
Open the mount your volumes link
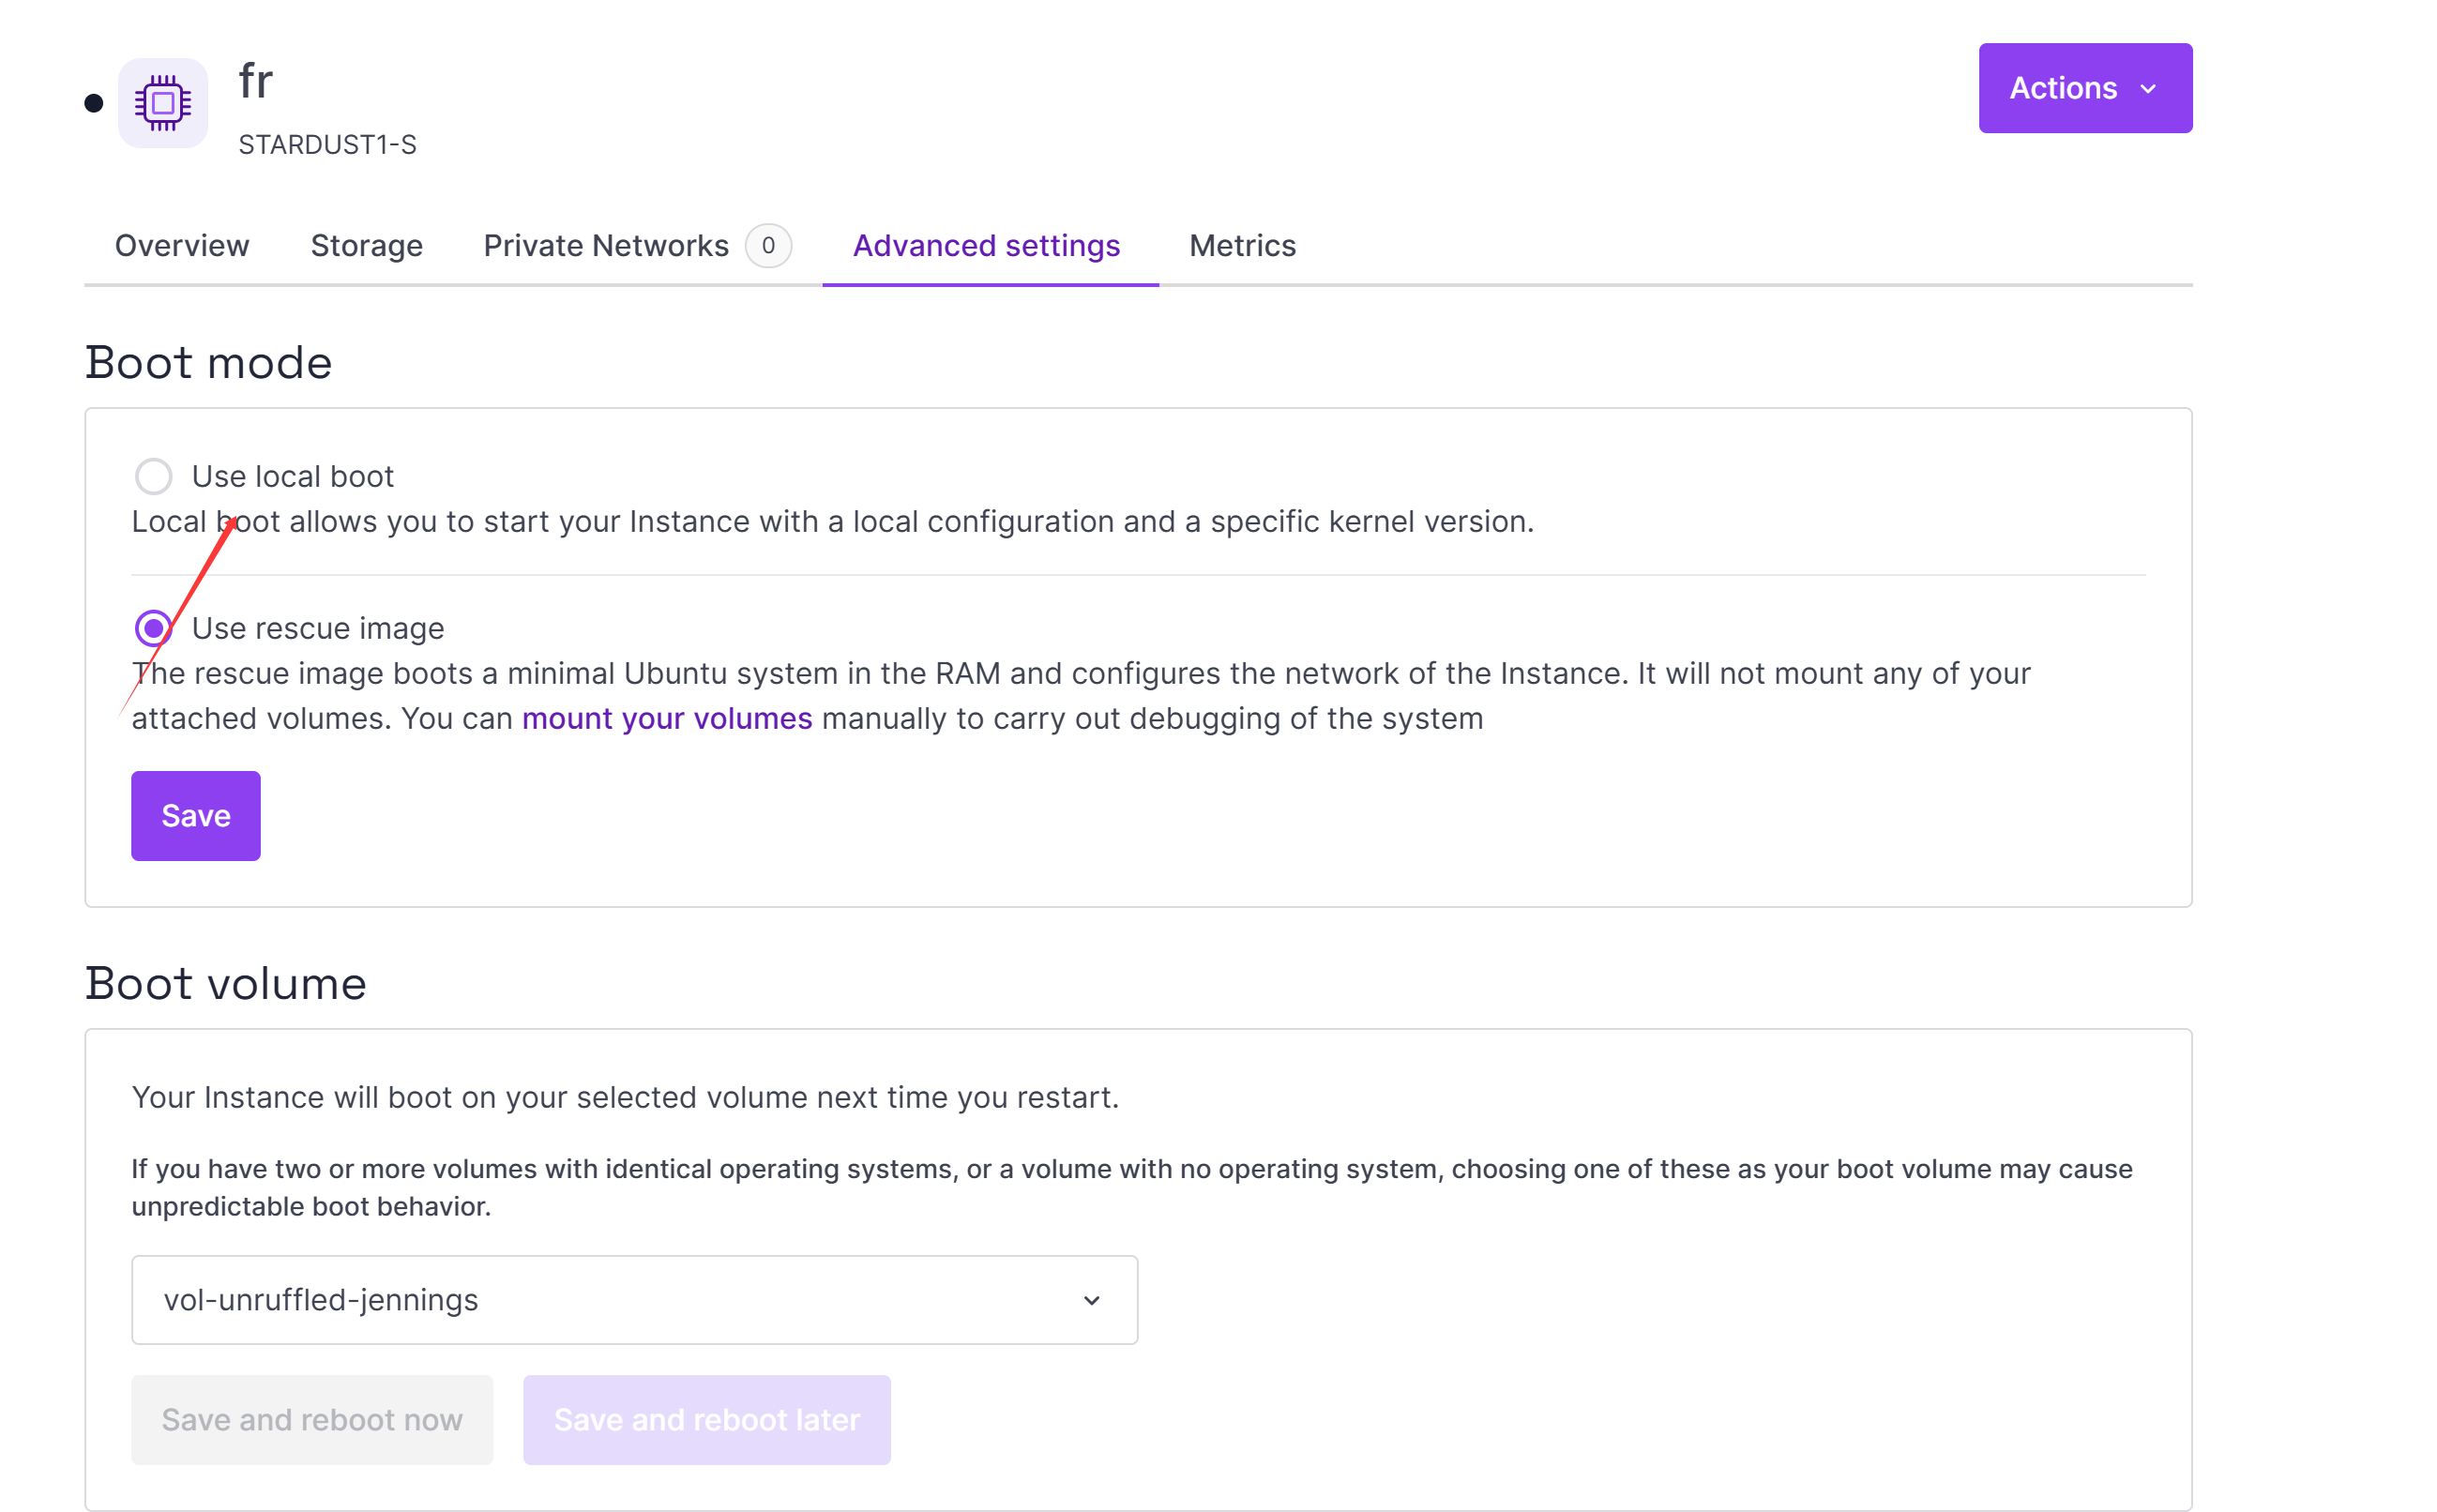[667, 718]
